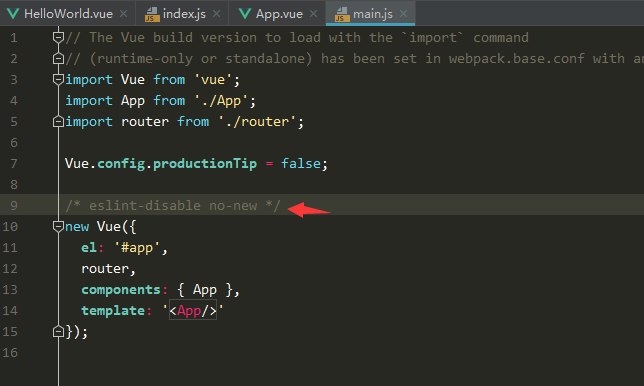The image size is (644, 386).
Task: Click line number 9 in the gutter
Action: coord(14,205)
